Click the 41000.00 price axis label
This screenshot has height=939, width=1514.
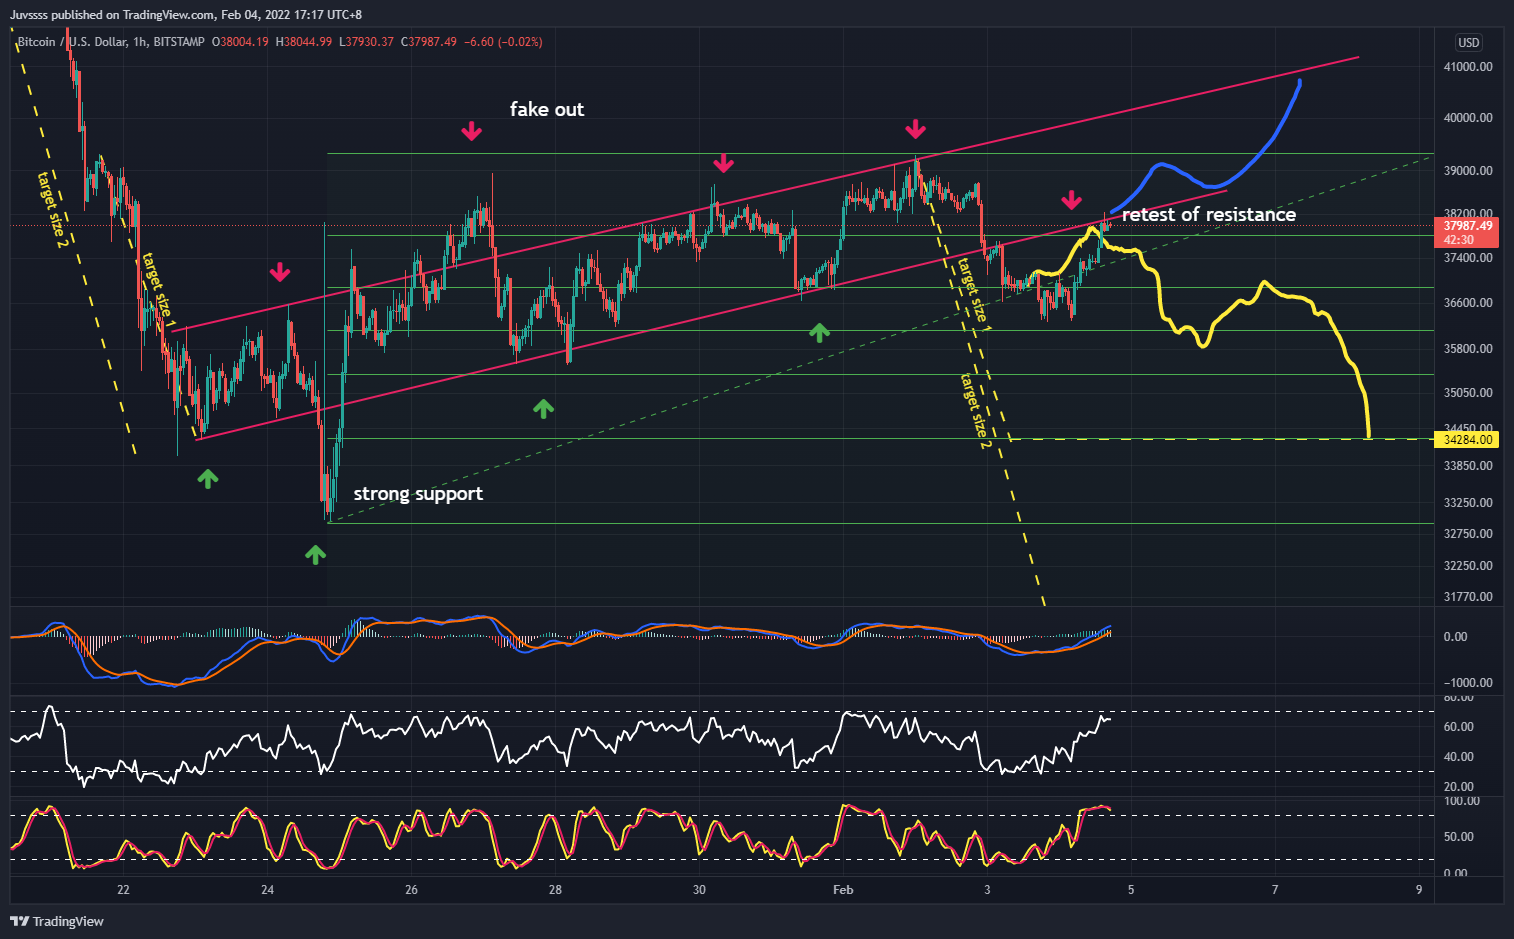[1468, 67]
